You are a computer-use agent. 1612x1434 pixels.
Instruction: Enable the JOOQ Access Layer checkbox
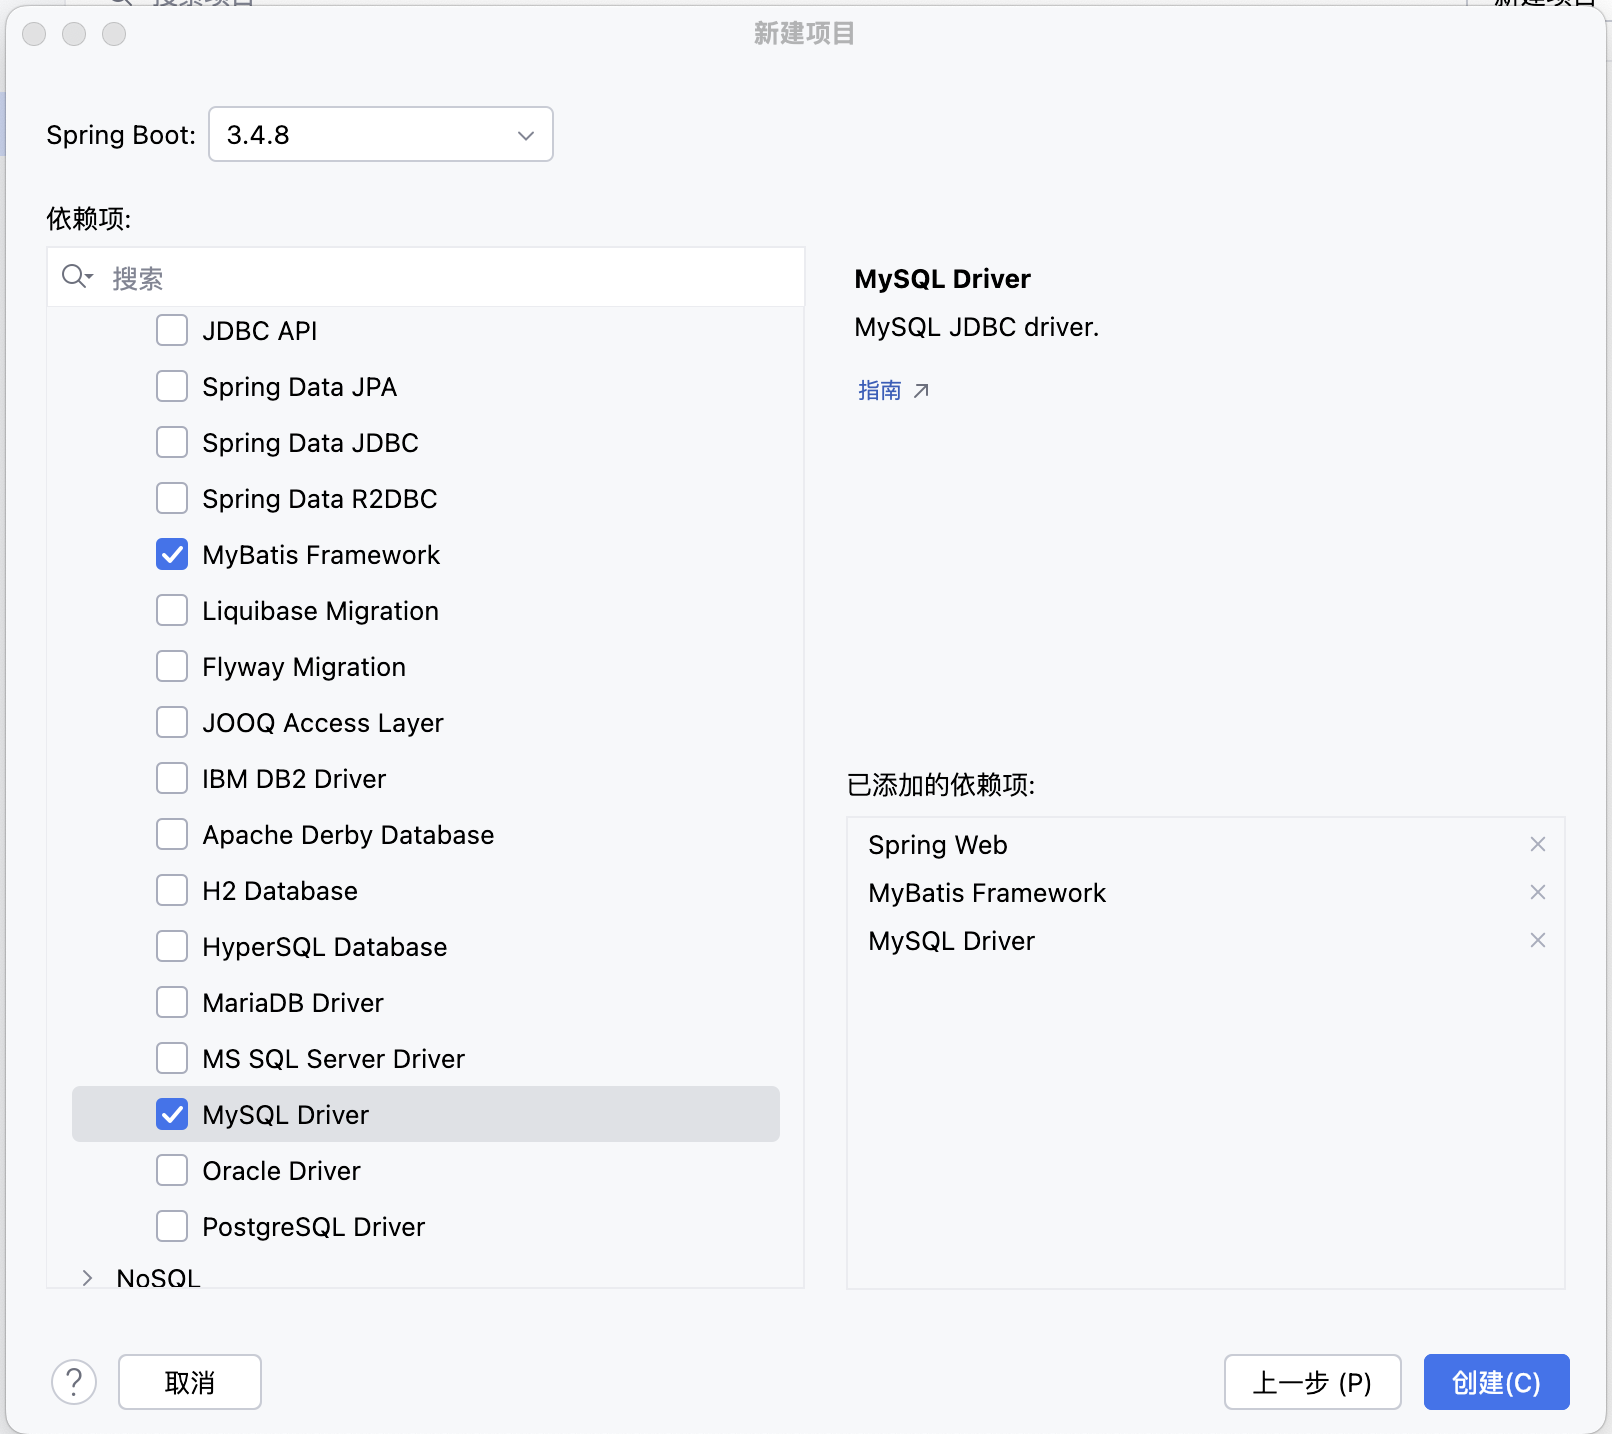click(172, 722)
